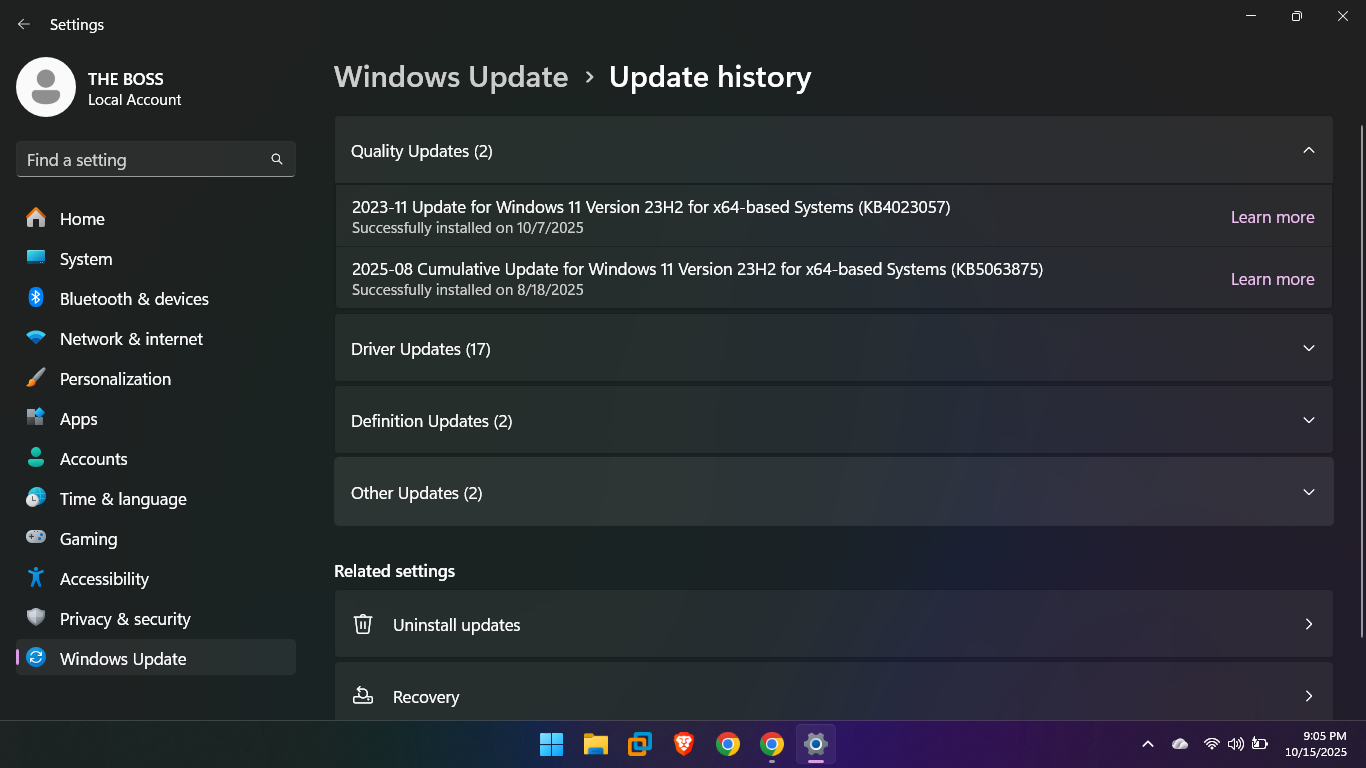Viewport: 1366px width, 768px height.
Task: Expand the Driver Updates section
Action: click(1308, 349)
